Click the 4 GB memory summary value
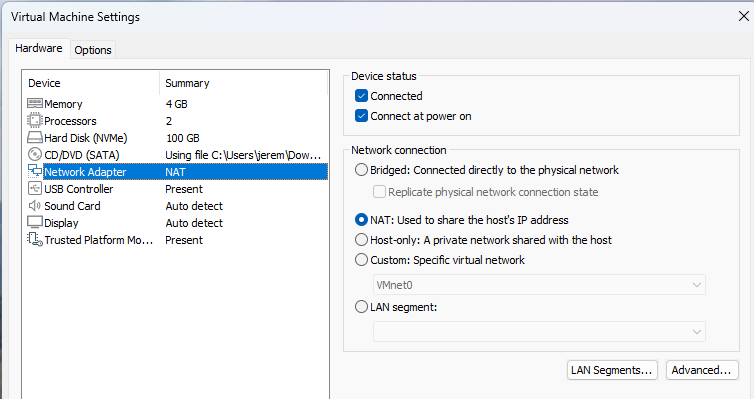 (176, 104)
